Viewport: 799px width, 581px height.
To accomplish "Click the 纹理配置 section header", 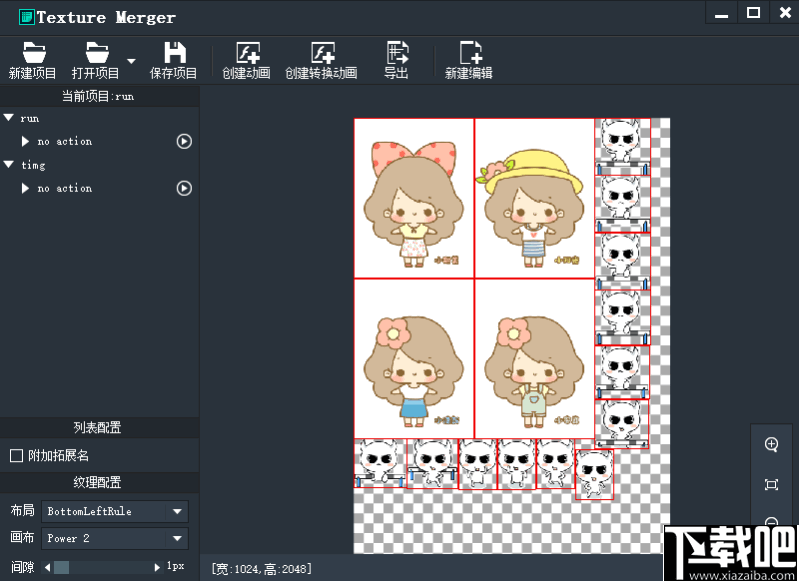I will pyautogui.click(x=97, y=482).
